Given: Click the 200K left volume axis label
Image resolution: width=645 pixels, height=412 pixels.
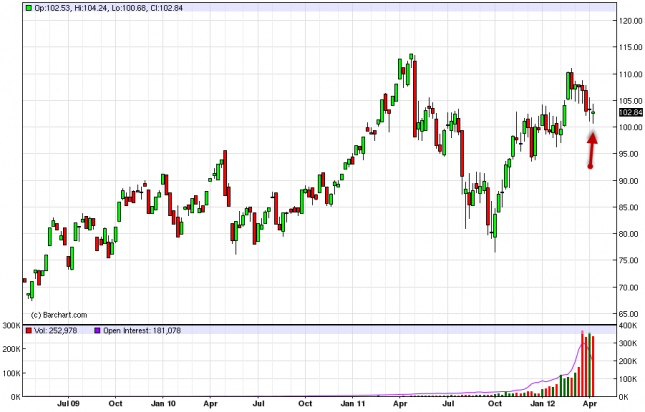Looking at the screenshot, I should (12, 349).
